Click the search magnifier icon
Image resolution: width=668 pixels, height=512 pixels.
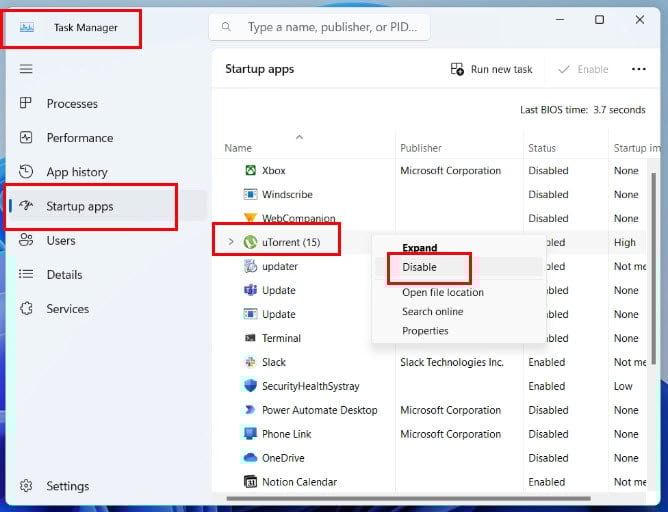tap(226, 27)
